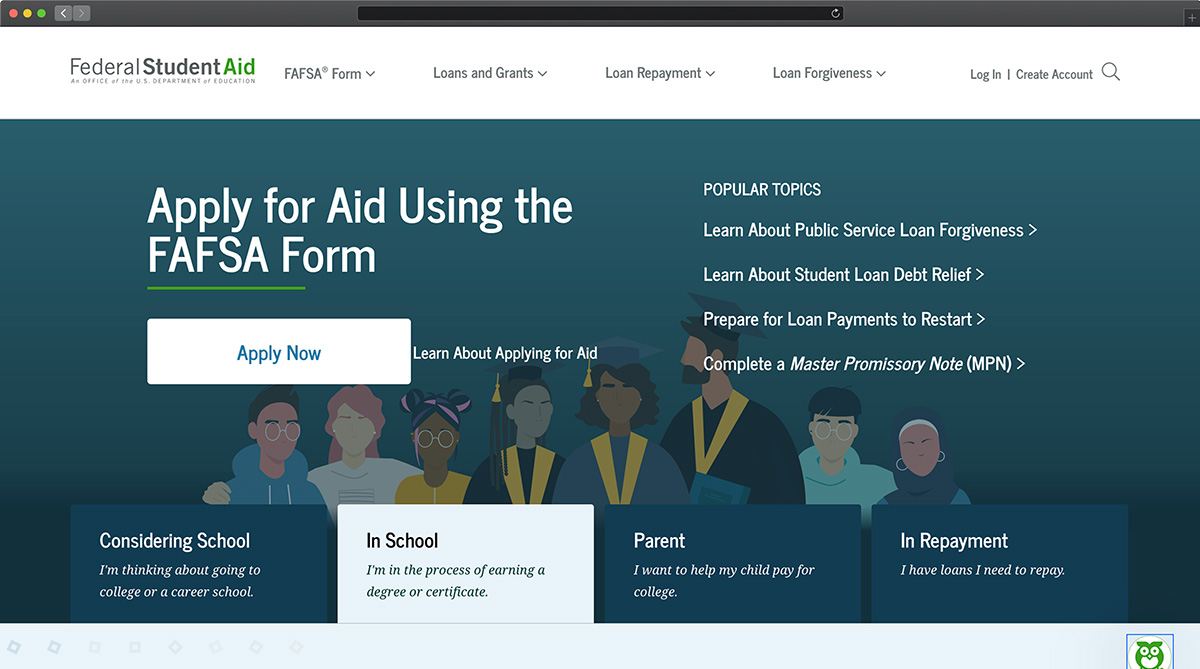Click the search magnifying glass icon
The height and width of the screenshot is (669, 1200).
[x=1110, y=72]
